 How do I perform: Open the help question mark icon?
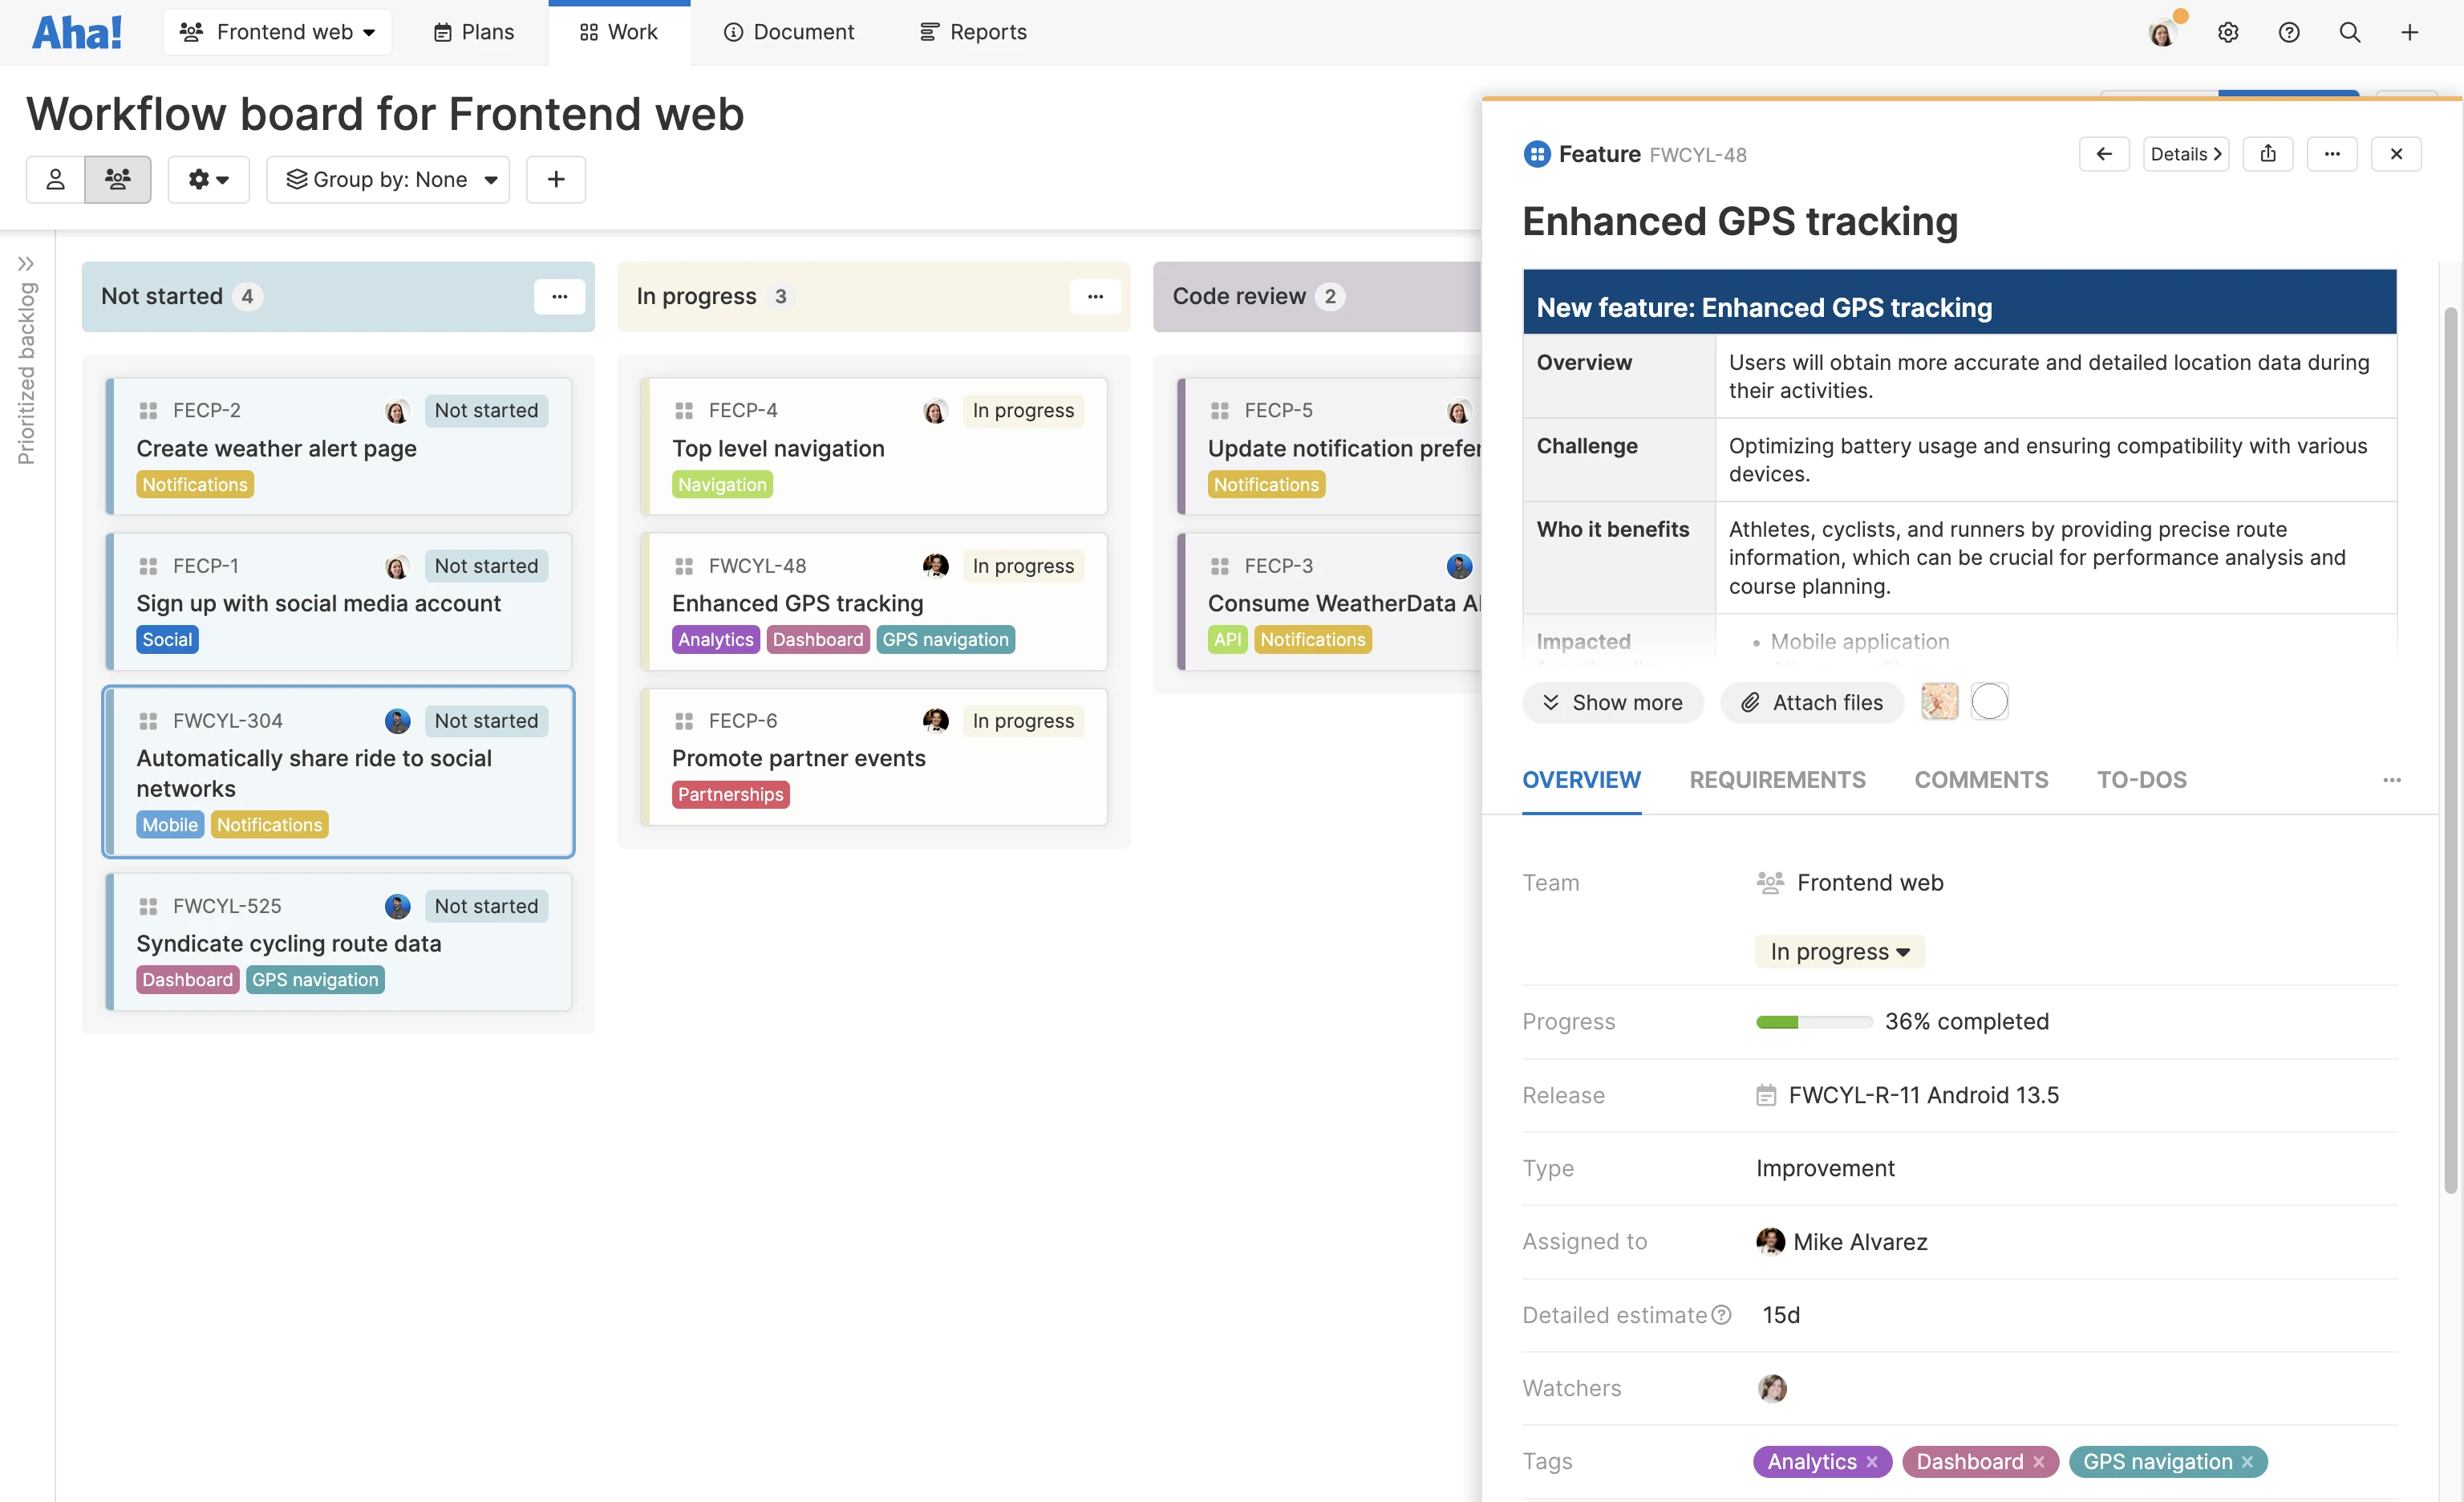point(2288,32)
